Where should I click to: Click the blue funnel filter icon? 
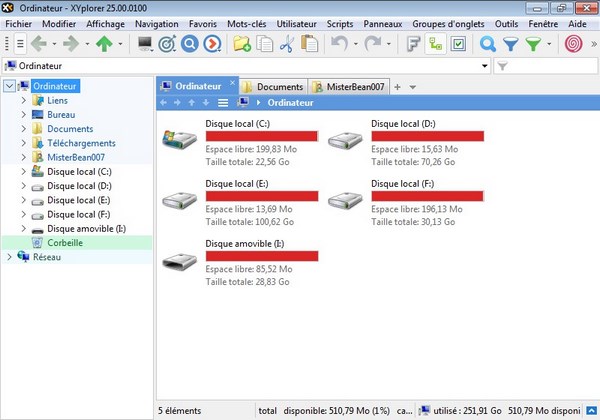tap(510, 44)
